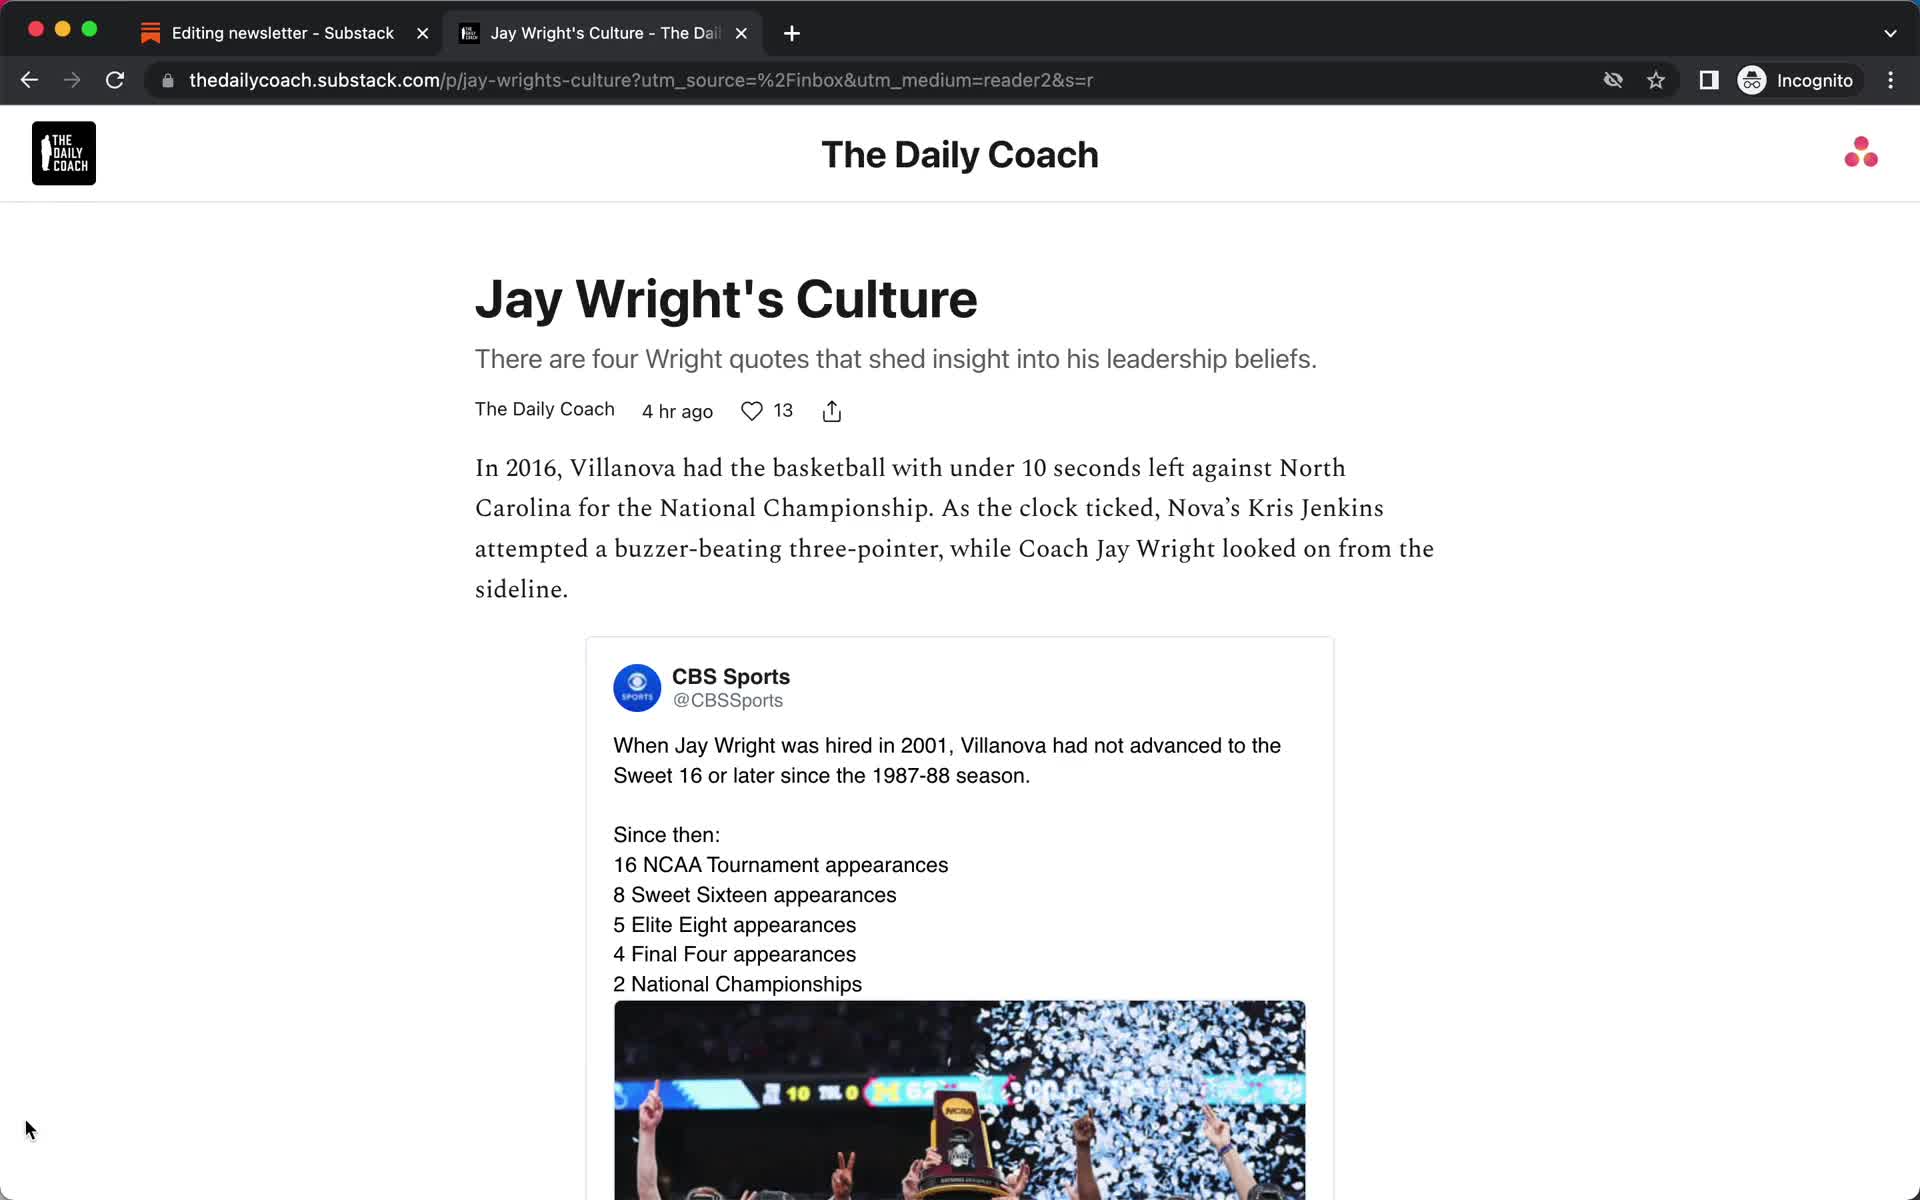
Task: Click the Substack favicon on first tab
Action: pos(149,32)
